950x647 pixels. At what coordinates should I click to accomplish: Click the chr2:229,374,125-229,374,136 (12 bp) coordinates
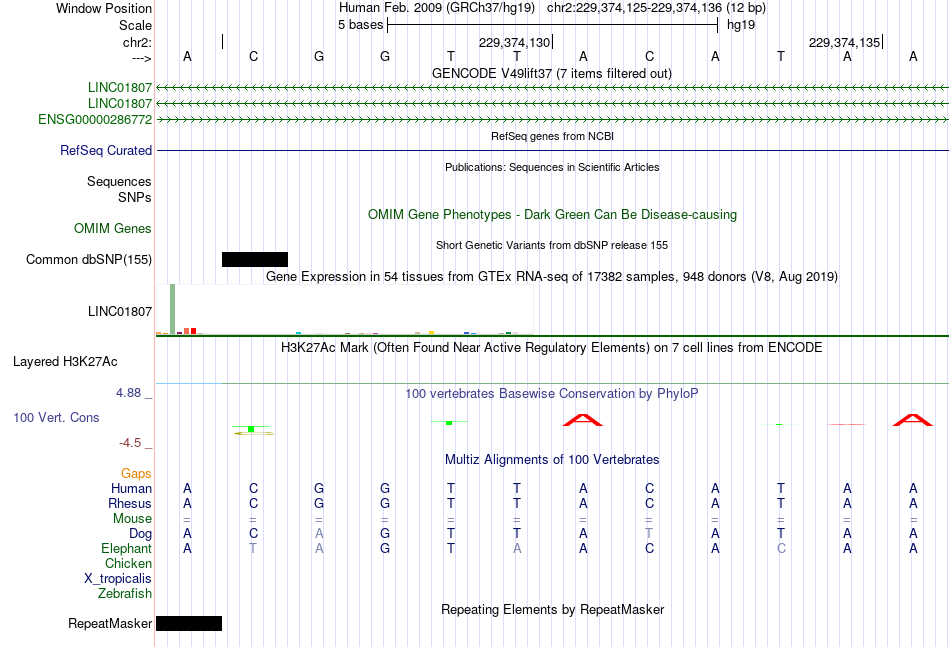pyautogui.click(x=656, y=8)
